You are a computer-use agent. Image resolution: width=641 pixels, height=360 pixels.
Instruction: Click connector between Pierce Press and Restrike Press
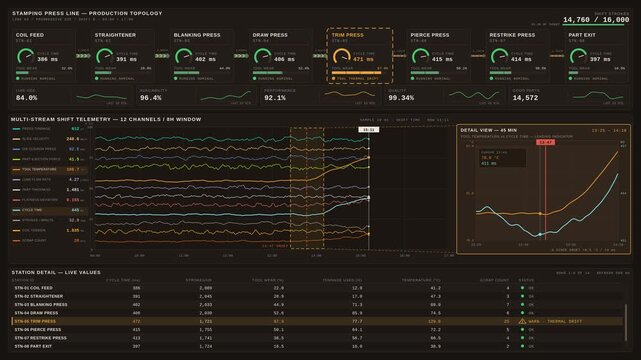tap(478, 56)
